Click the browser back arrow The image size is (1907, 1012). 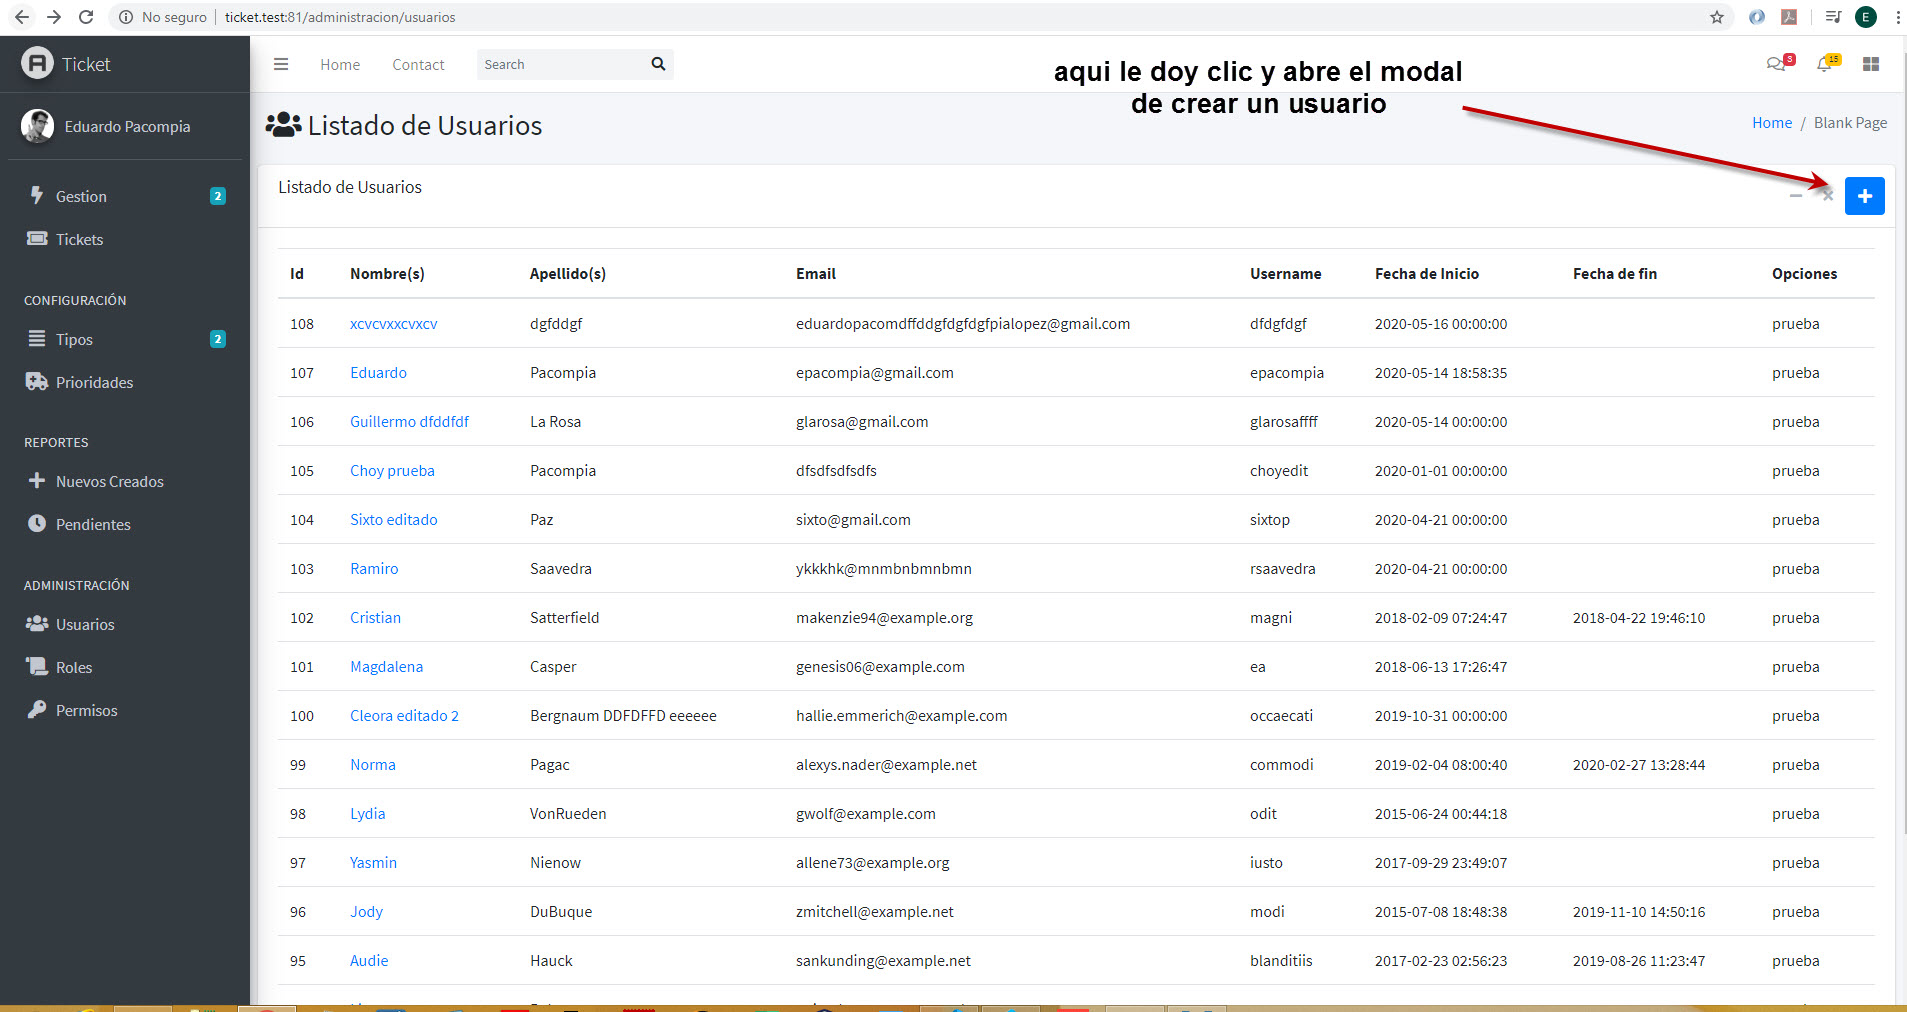tap(22, 17)
